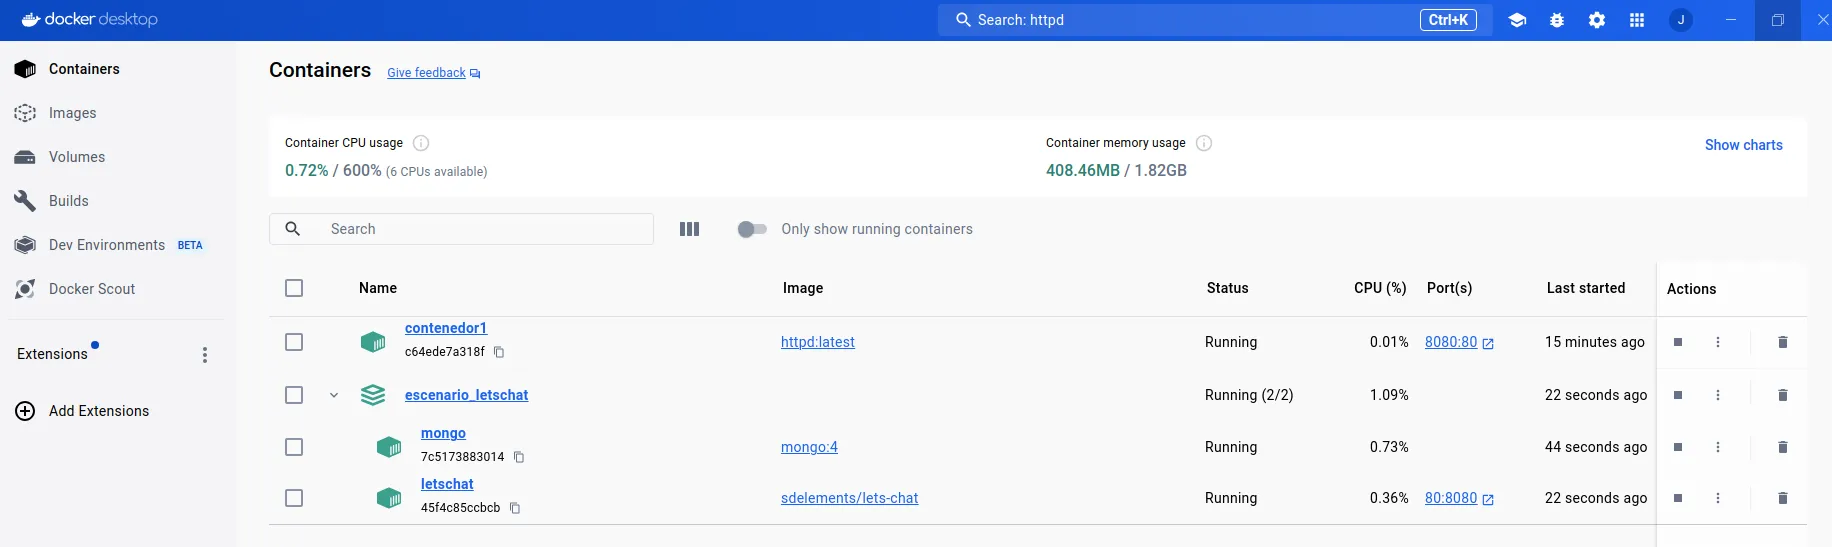Collapse the escenario_letschat stack
1832x547 pixels.
coord(334,395)
